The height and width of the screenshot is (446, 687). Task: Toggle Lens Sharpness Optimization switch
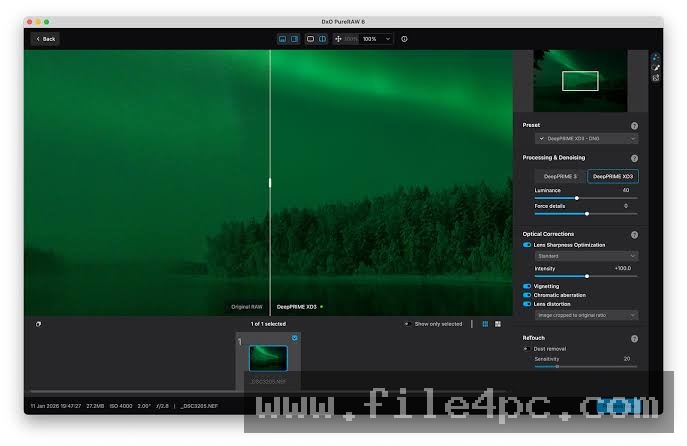tap(527, 245)
